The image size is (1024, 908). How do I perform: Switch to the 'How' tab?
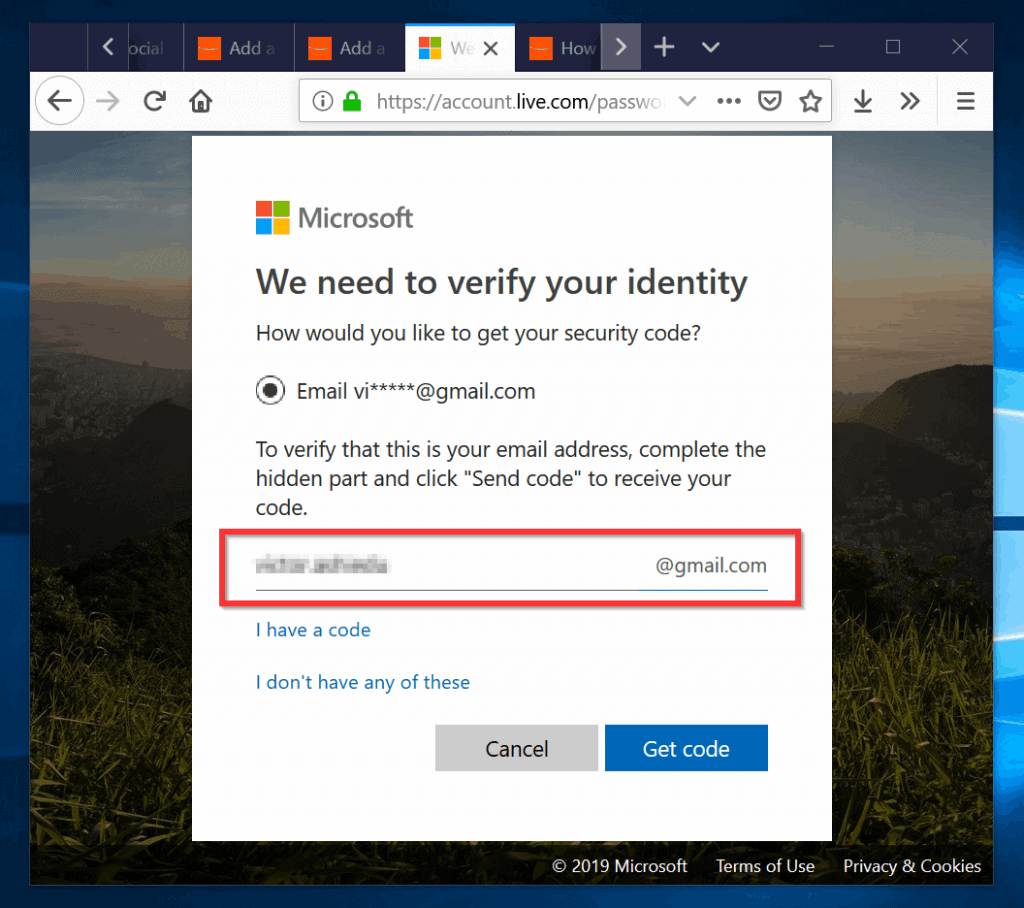[x=558, y=48]
